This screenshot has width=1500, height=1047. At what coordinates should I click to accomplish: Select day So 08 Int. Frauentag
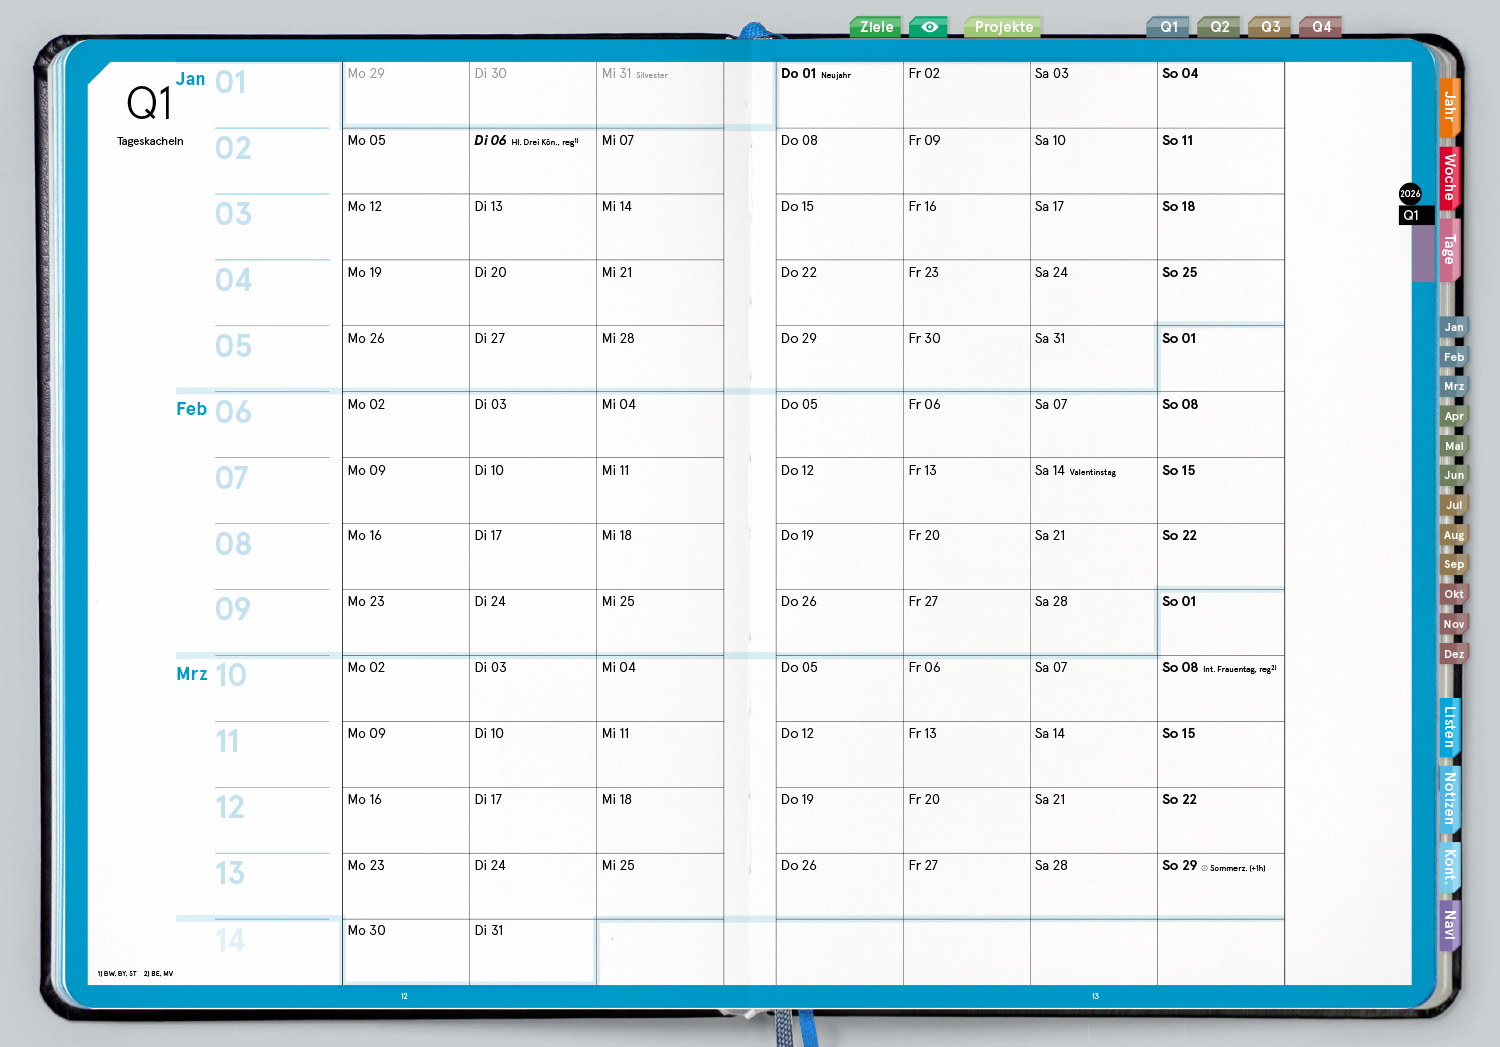click(x=1220, y=688)
